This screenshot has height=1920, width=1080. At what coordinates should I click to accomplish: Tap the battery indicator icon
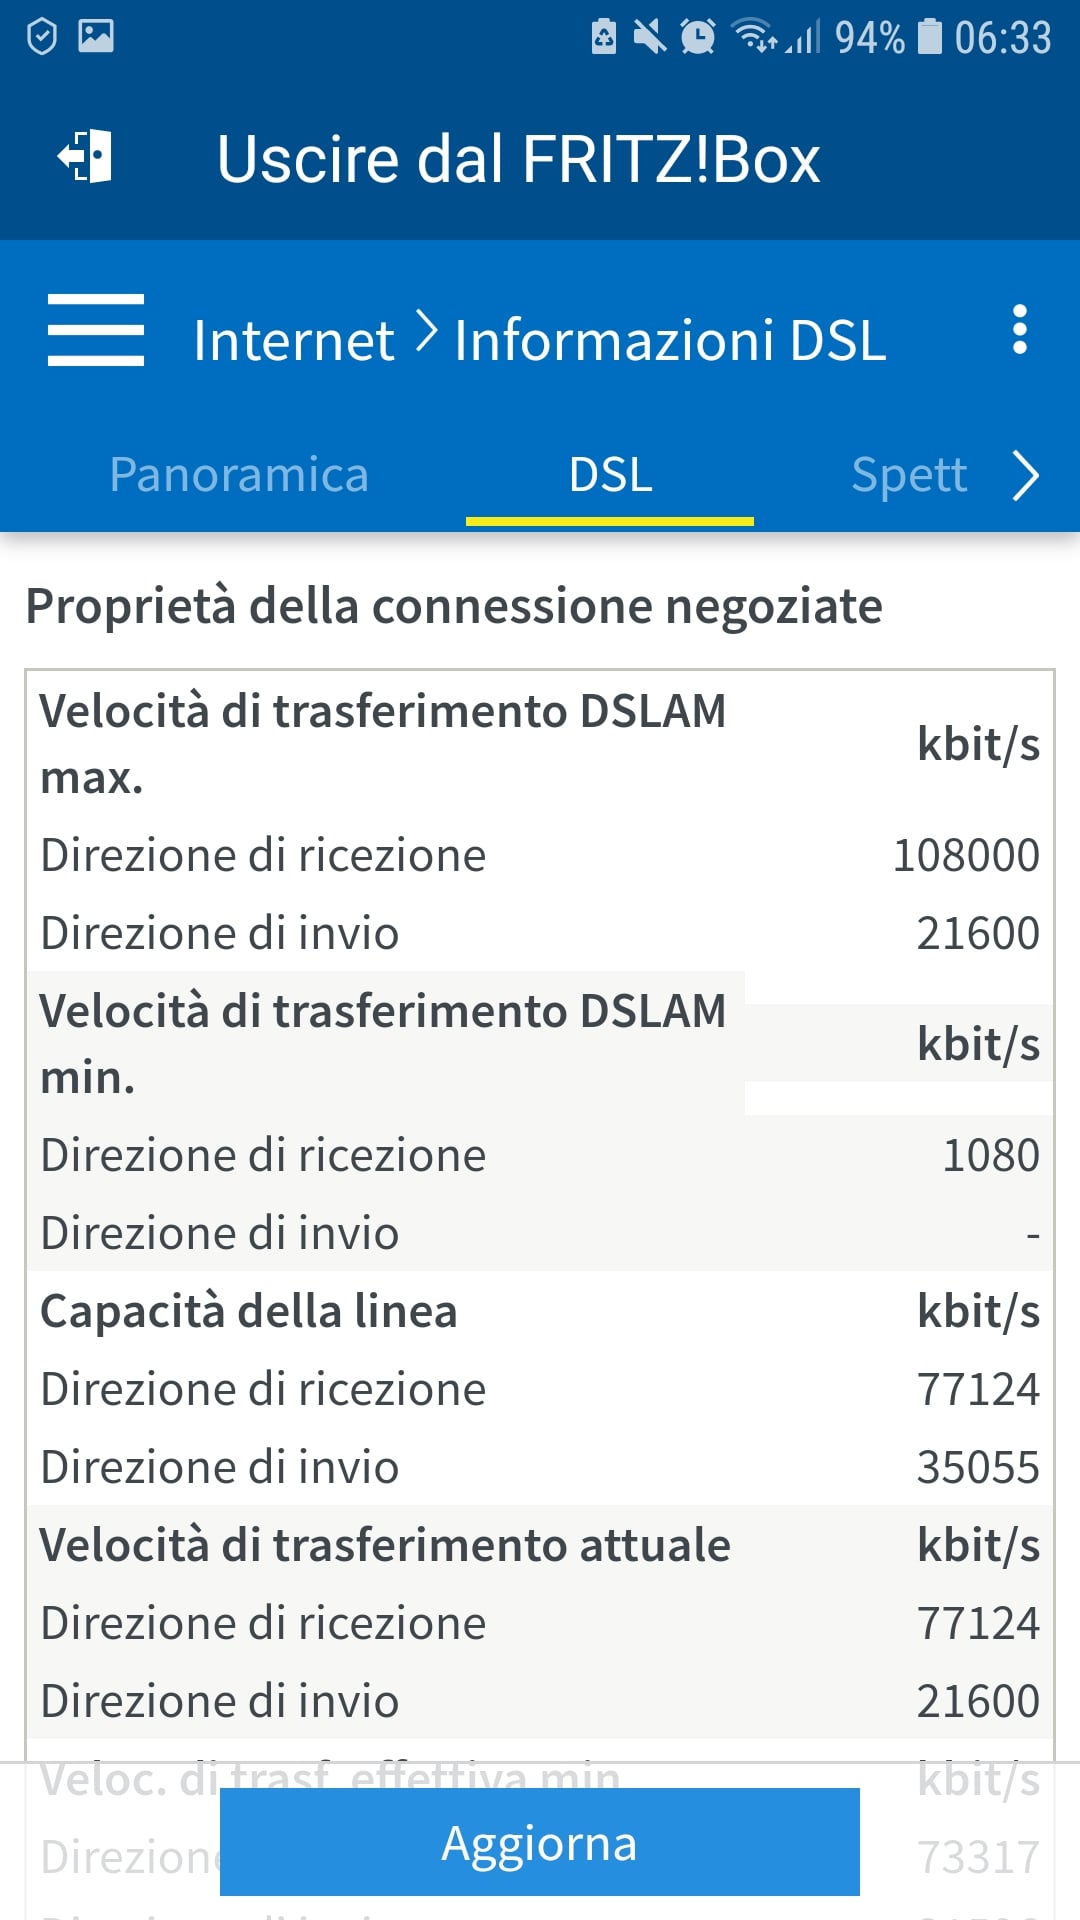click(930, 36)
